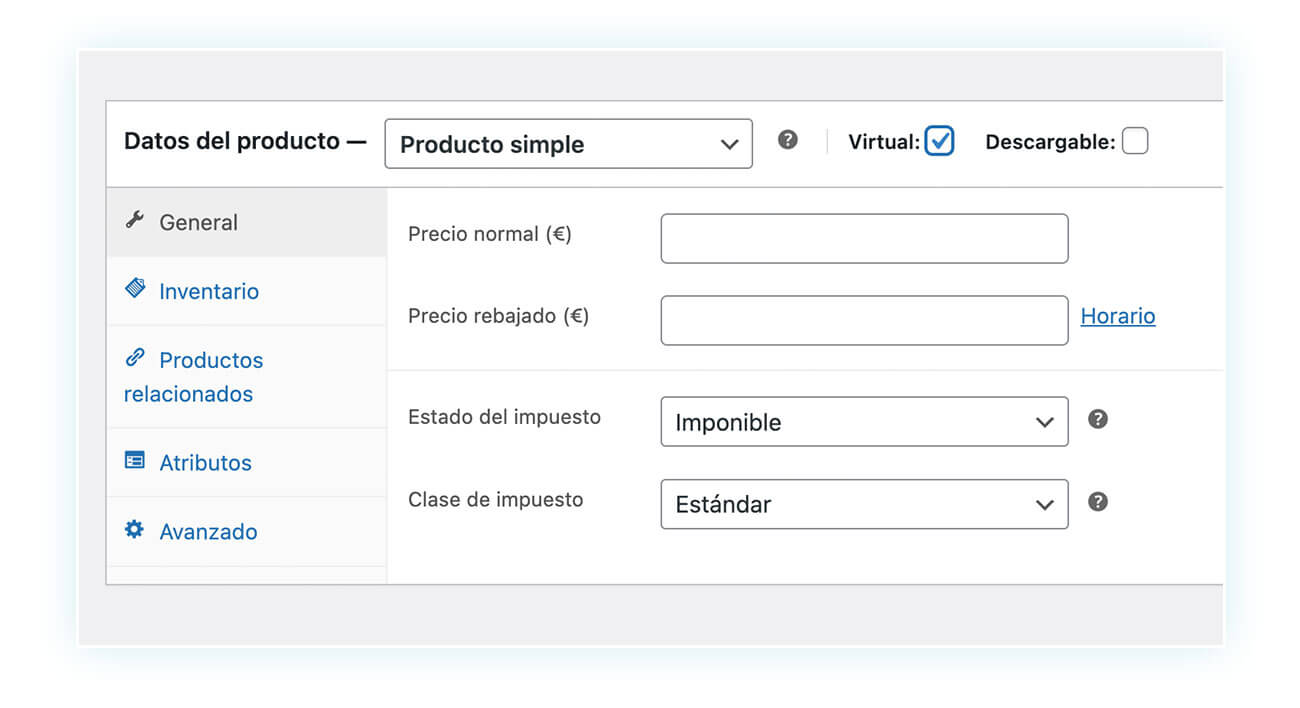Viewport: 1300px width, 708px height.
Task: Expand the Clase de impuesto dropdown
Action: (864, 504)
